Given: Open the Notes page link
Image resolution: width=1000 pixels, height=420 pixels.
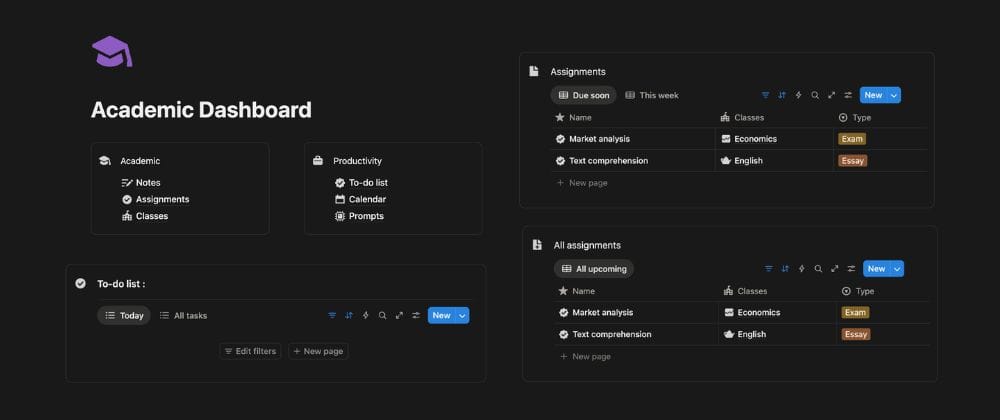Looking at the screenshot, I should [141, 183].
